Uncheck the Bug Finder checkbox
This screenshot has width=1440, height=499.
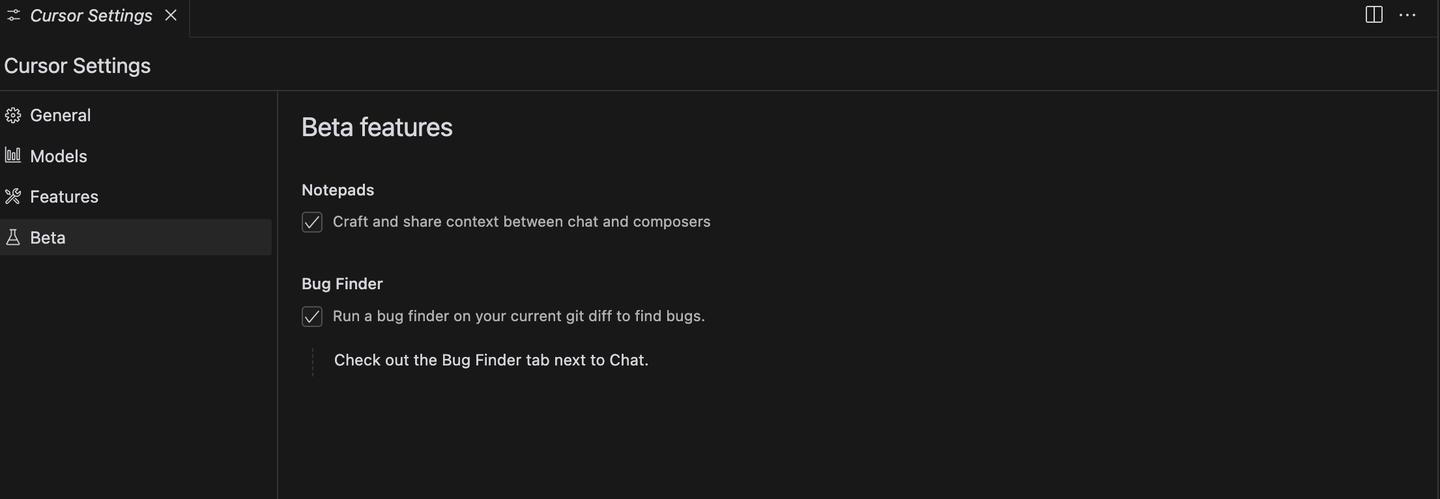(x=312, y=316)
